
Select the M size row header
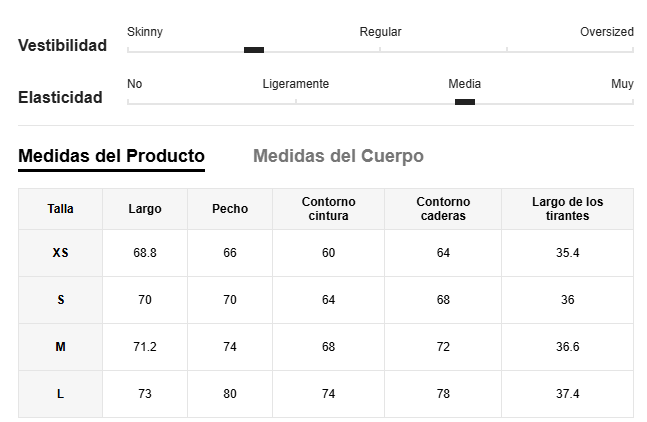point(60,347)
